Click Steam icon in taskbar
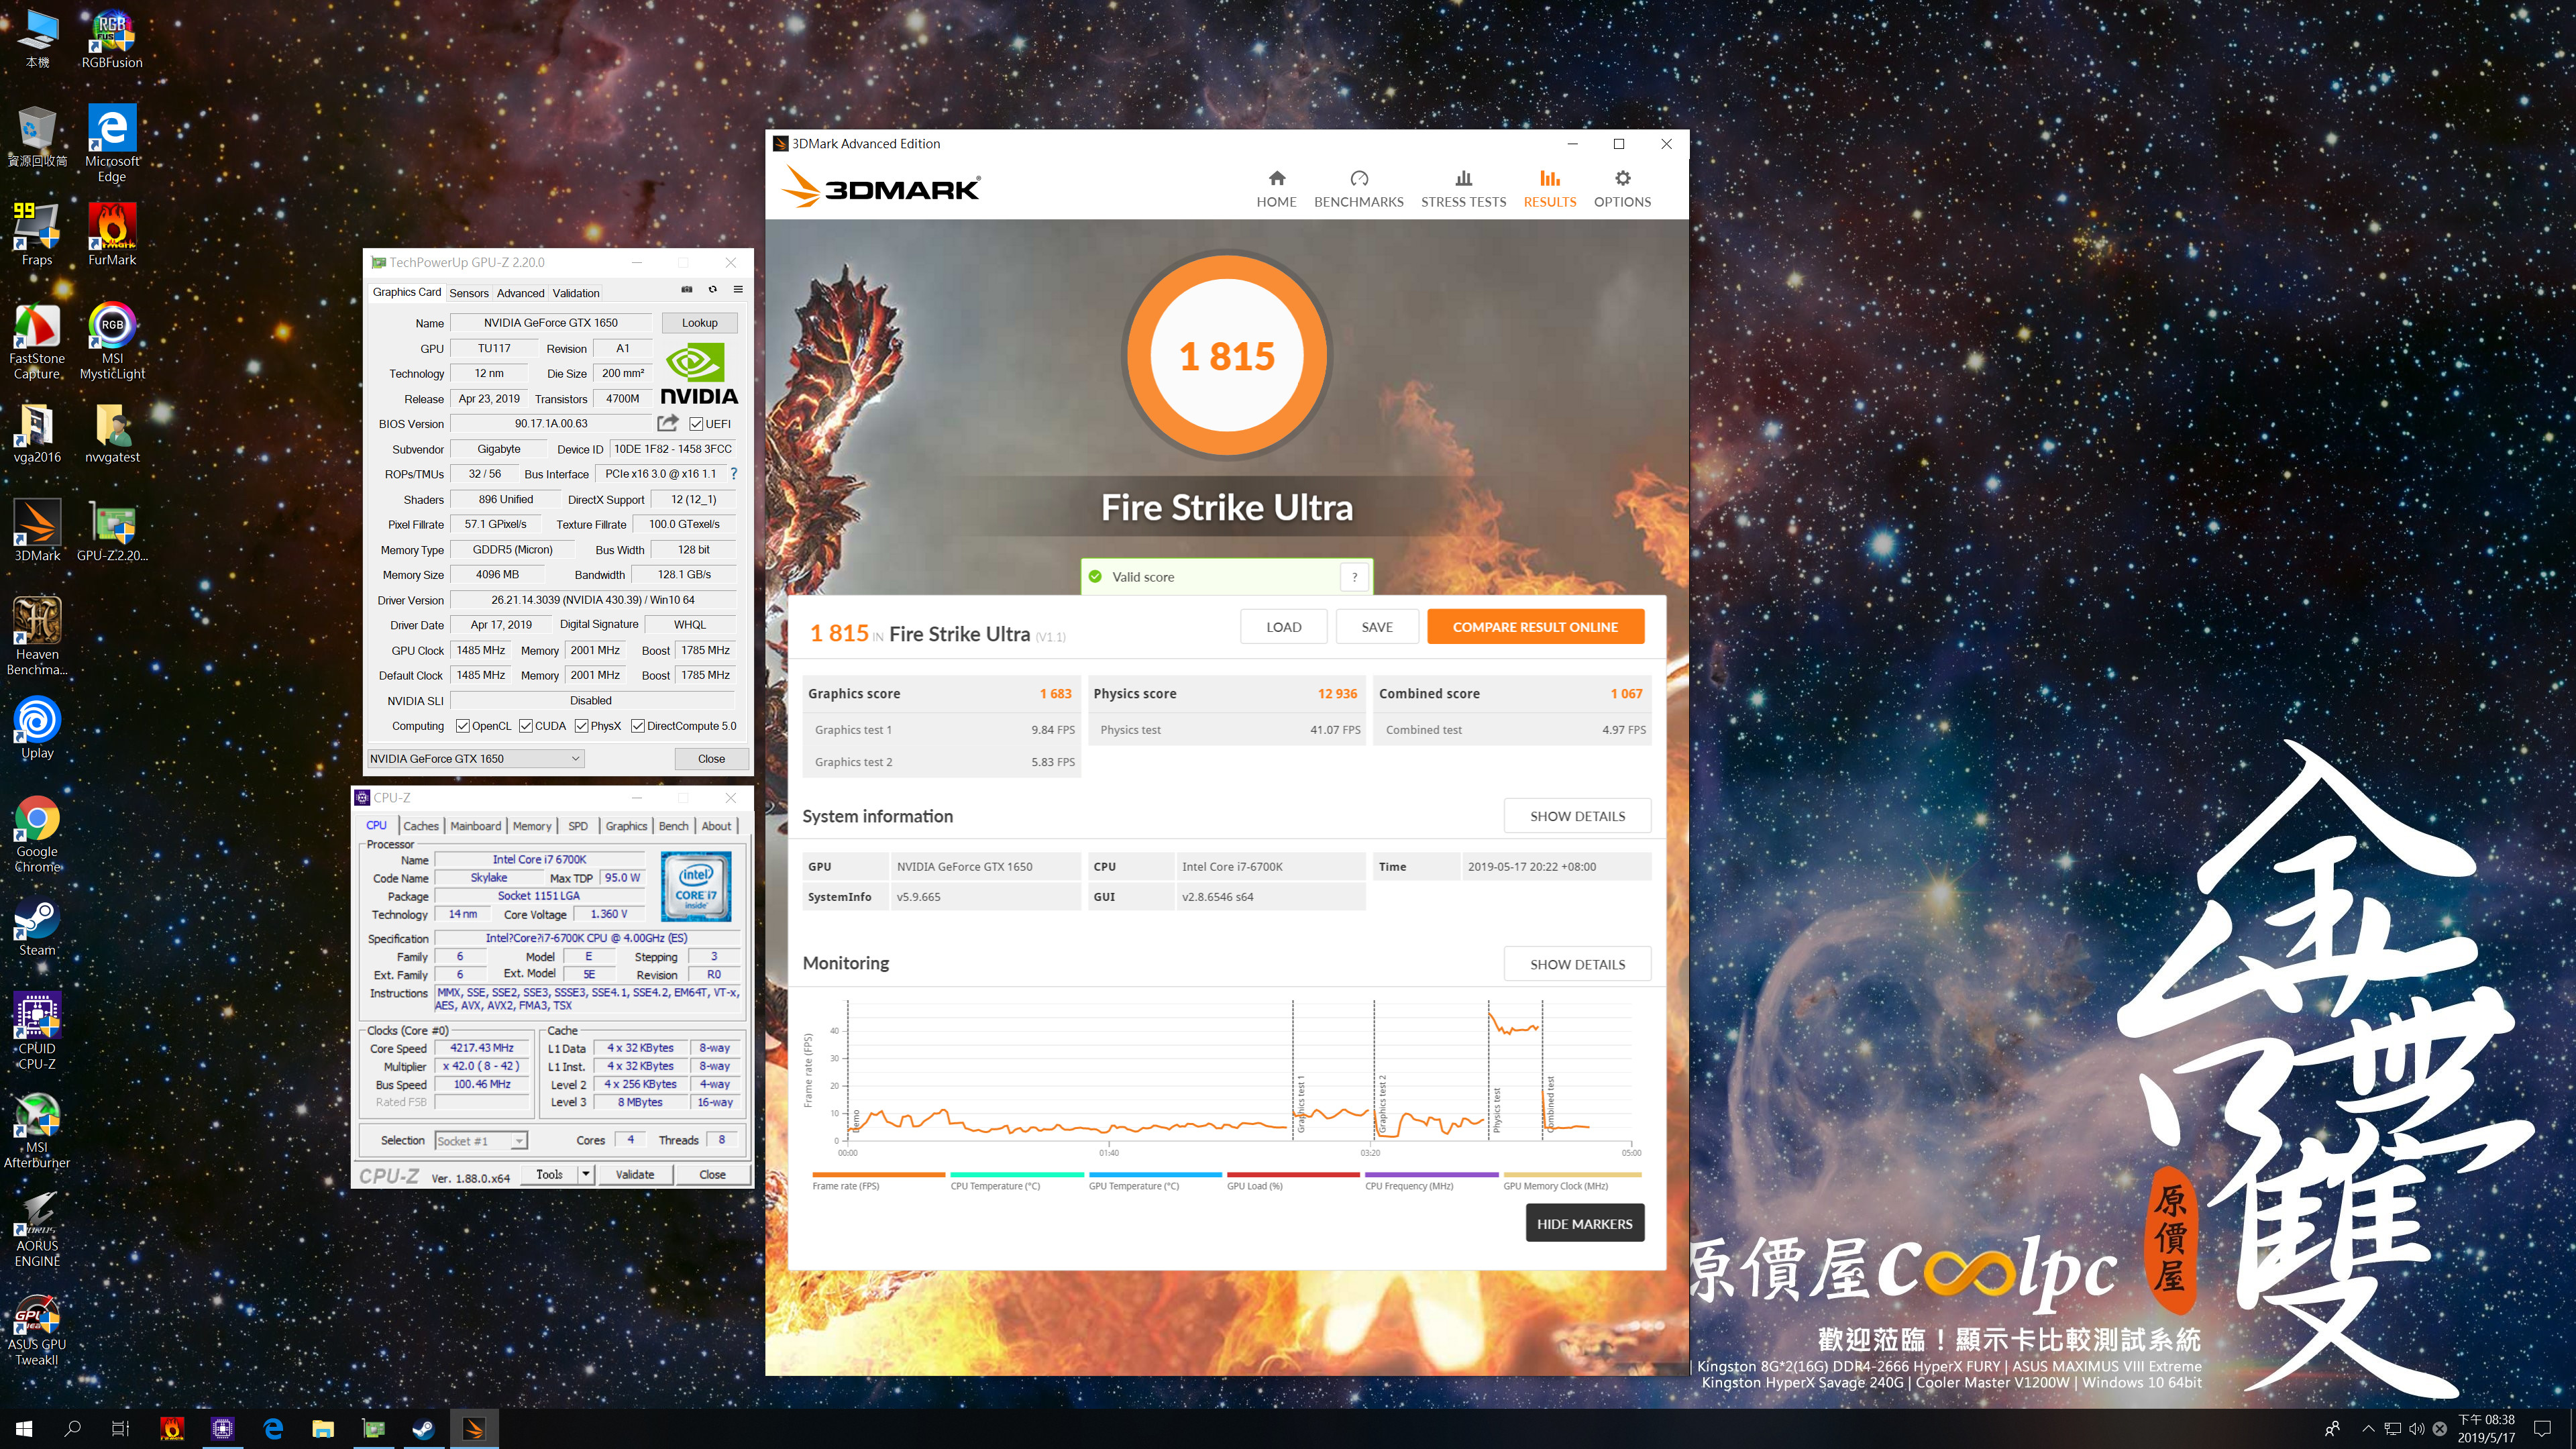The height and width of the screenshot is (1449, 2576). (424, 1429)
